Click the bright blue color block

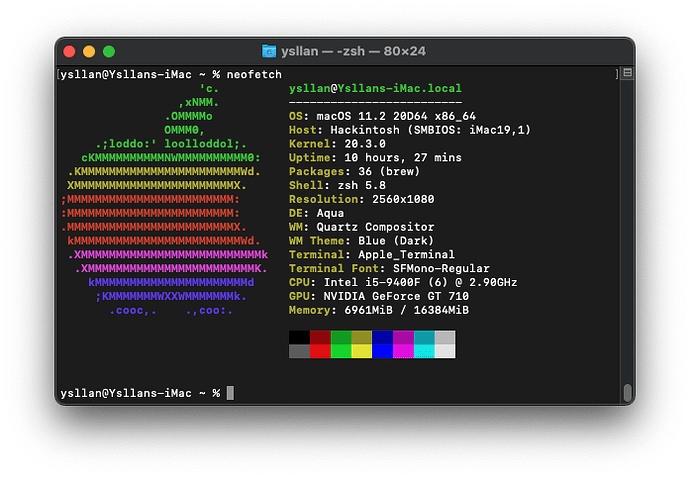[x=382, y=351]
